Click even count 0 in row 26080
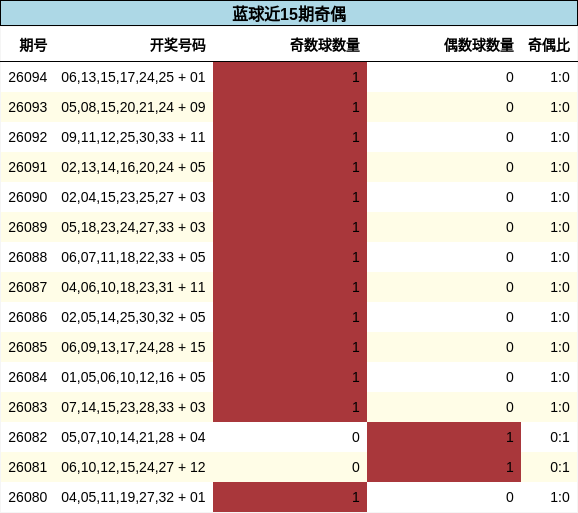Image resolution: width=578 pixels, height=513 pixels. click(509, 497)
